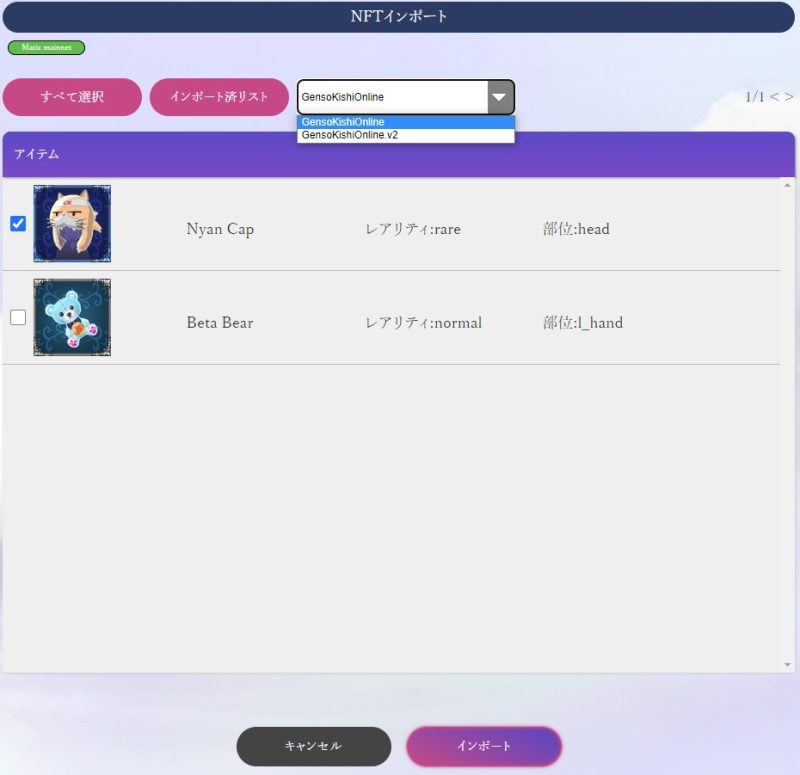Check the Beta Bear checkbox

click(x=18, y=317)
